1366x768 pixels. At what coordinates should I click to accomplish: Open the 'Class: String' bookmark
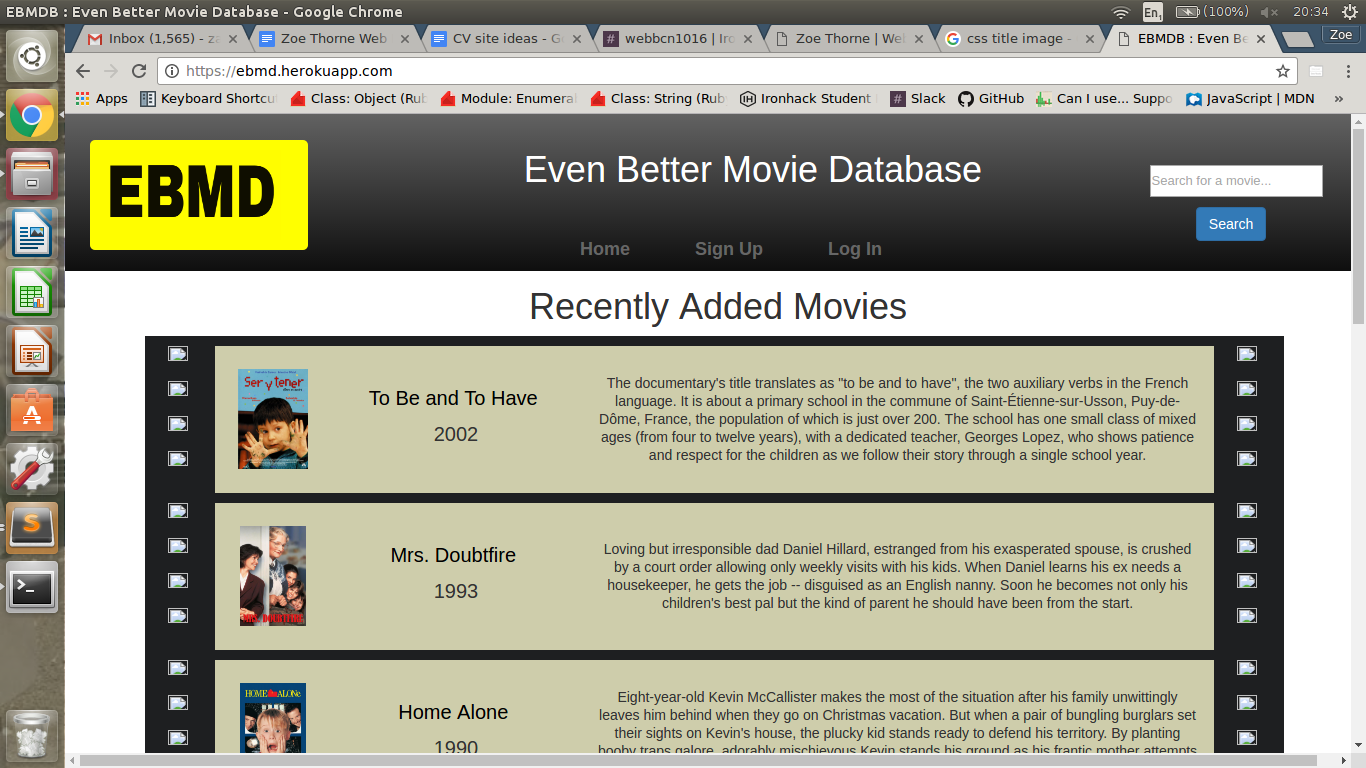pyautogui.click(x=658, y=98)
